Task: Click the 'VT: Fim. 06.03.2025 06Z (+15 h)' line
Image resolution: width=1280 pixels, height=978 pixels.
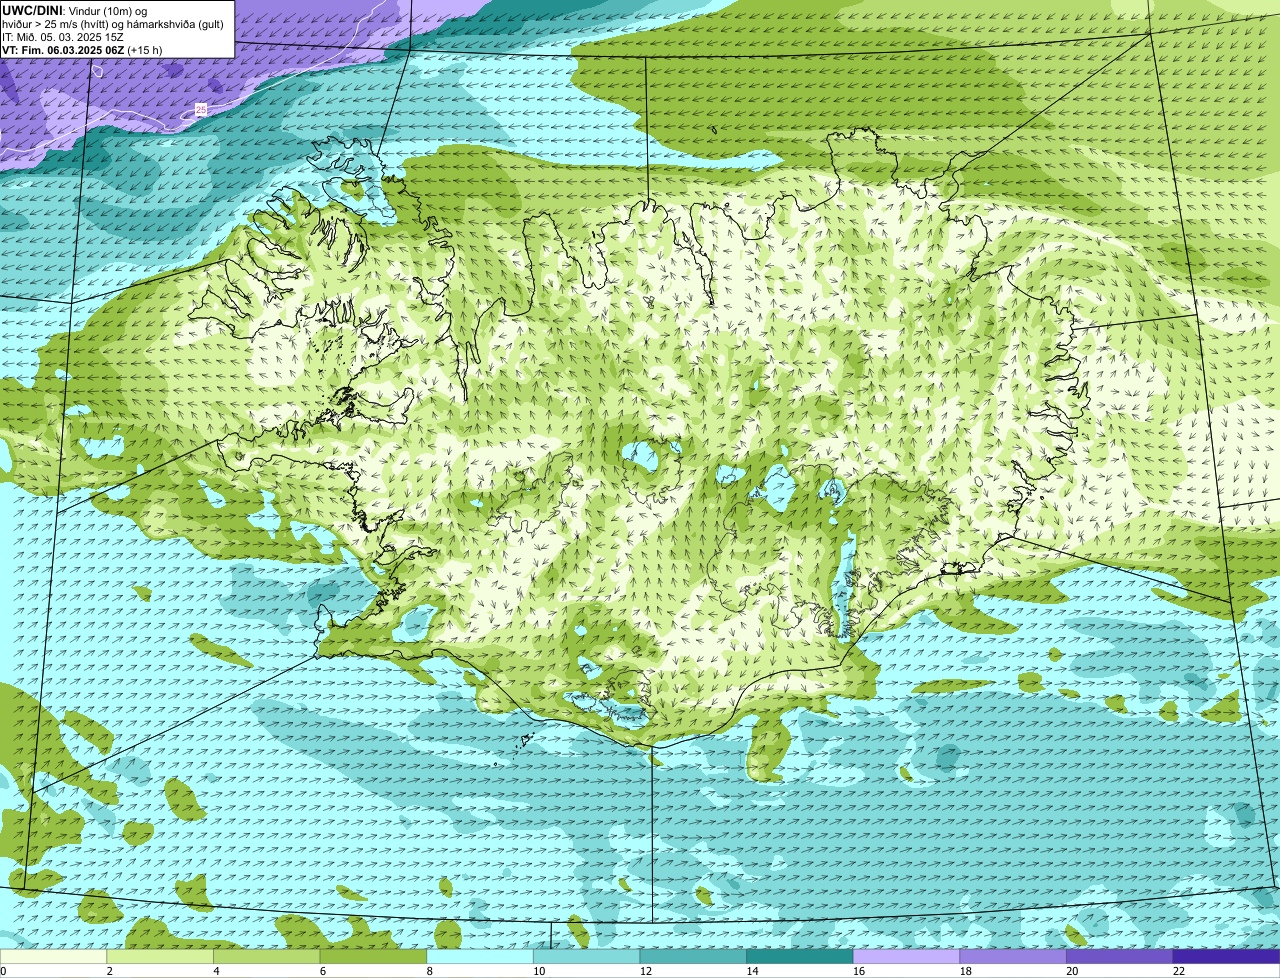Action: click(82, 50)
